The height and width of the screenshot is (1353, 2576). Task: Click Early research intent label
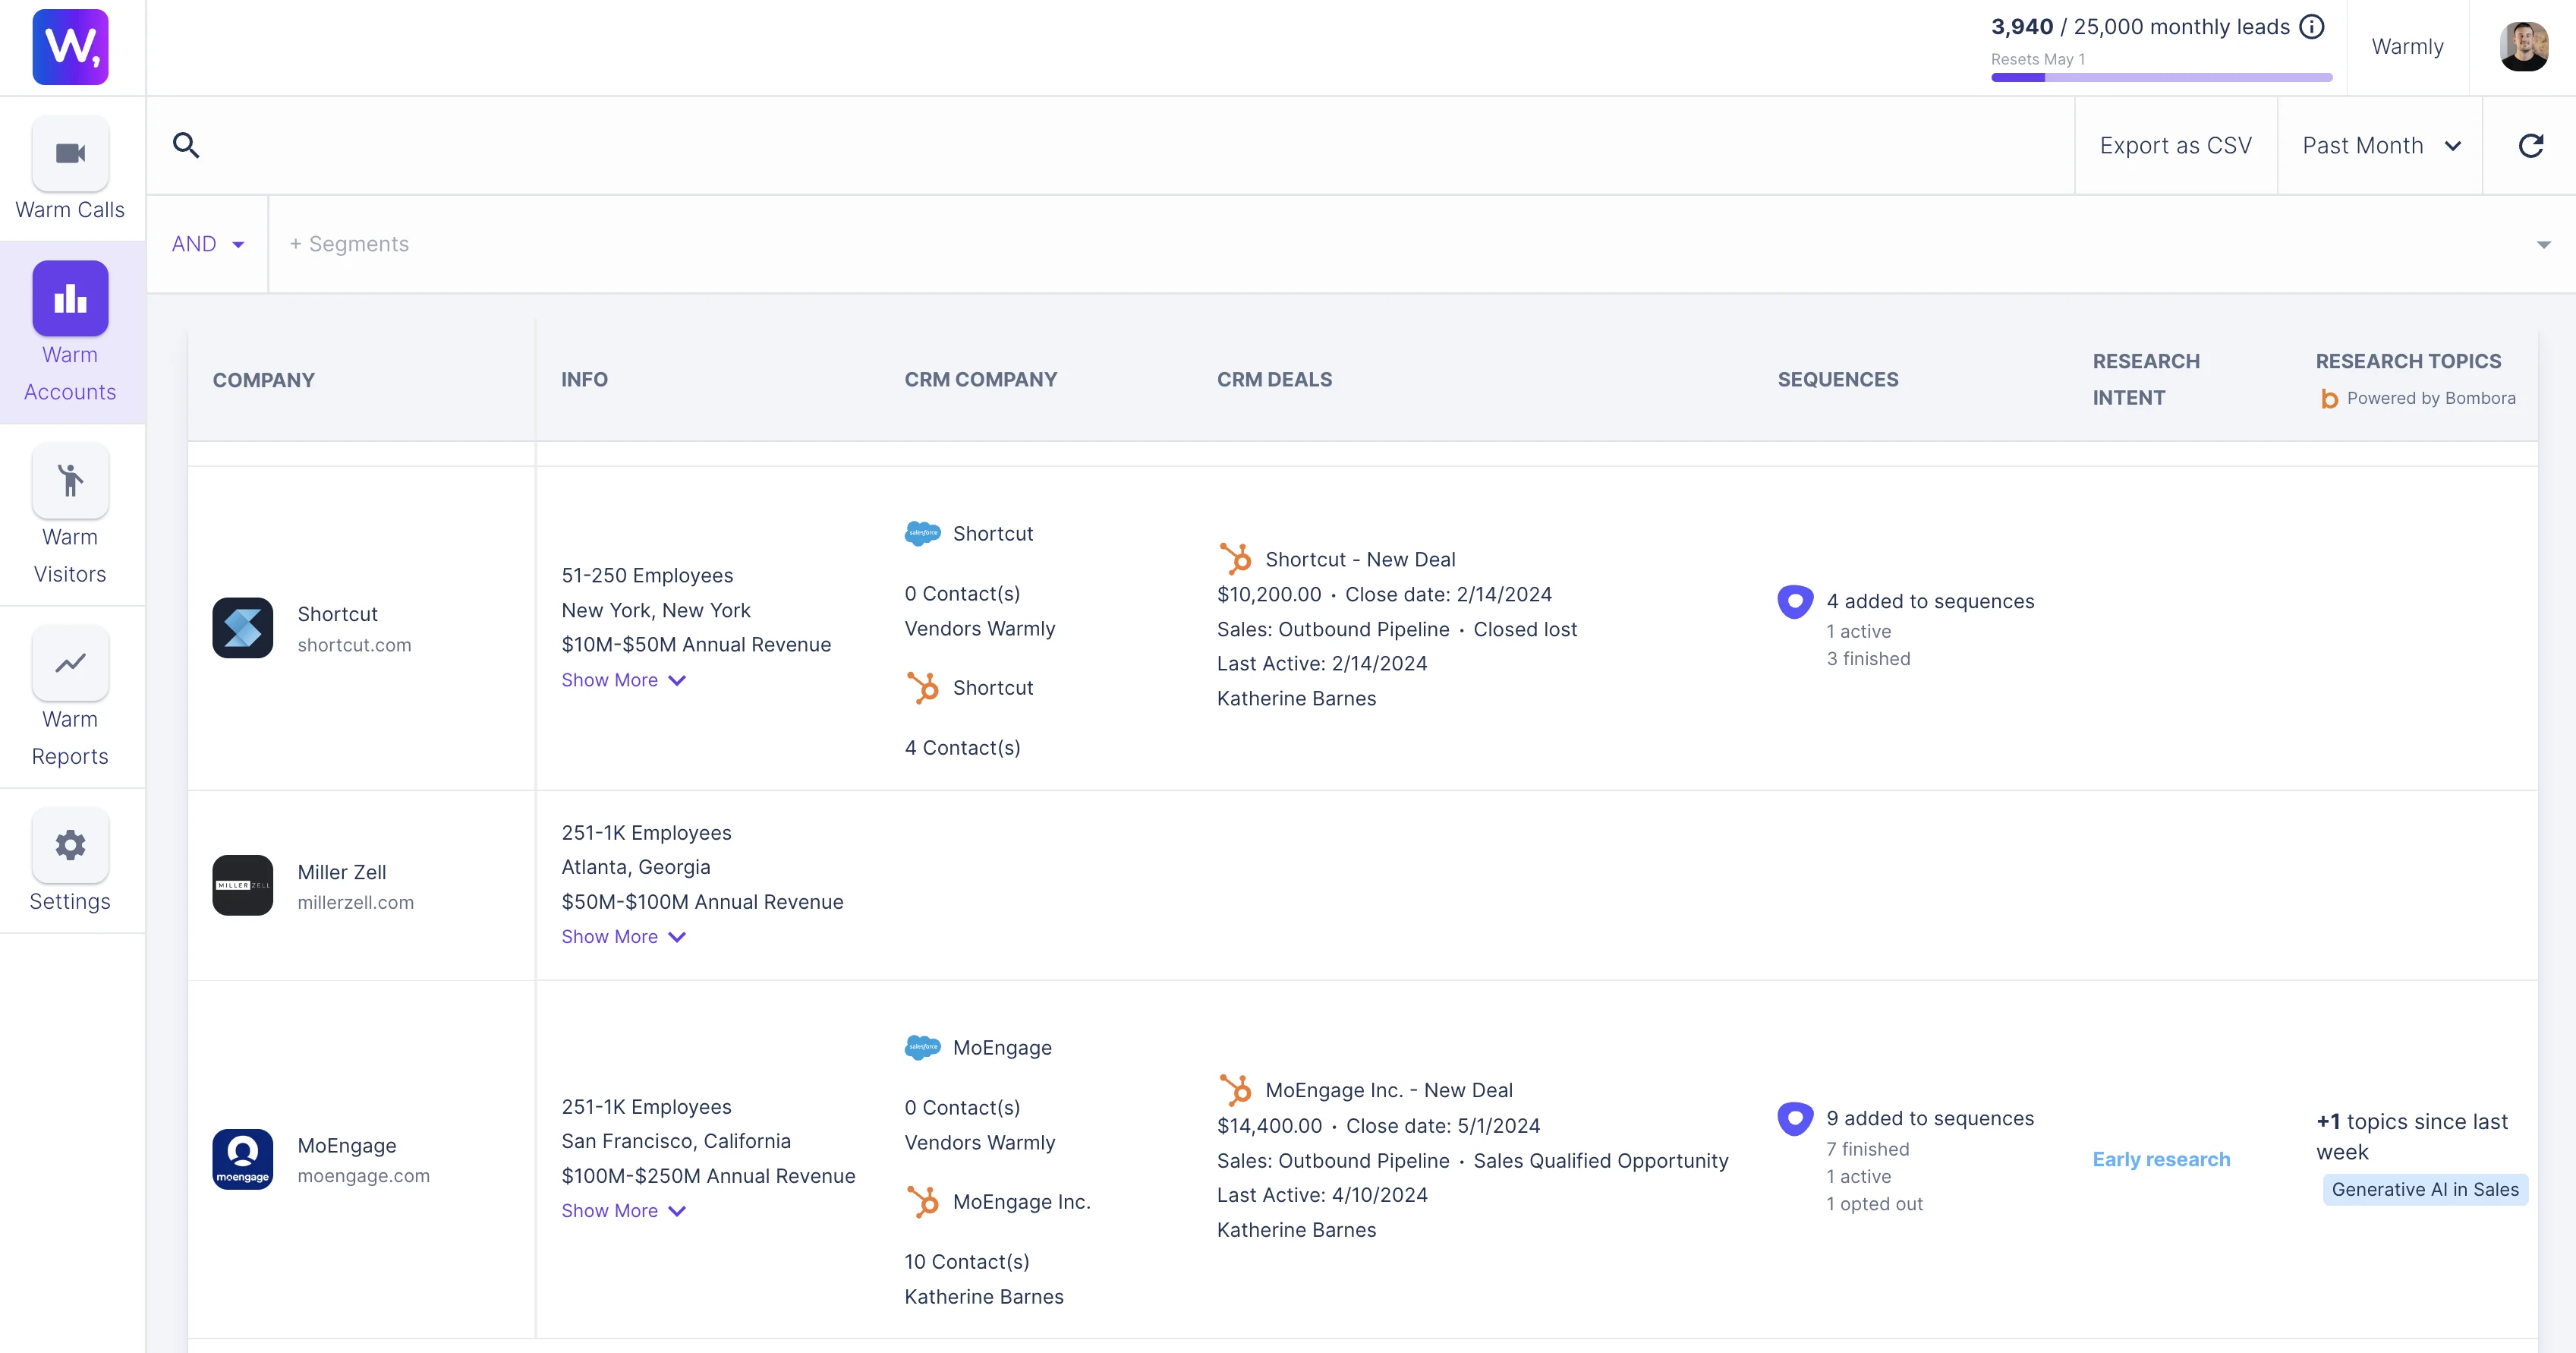coord(2161,1159)
